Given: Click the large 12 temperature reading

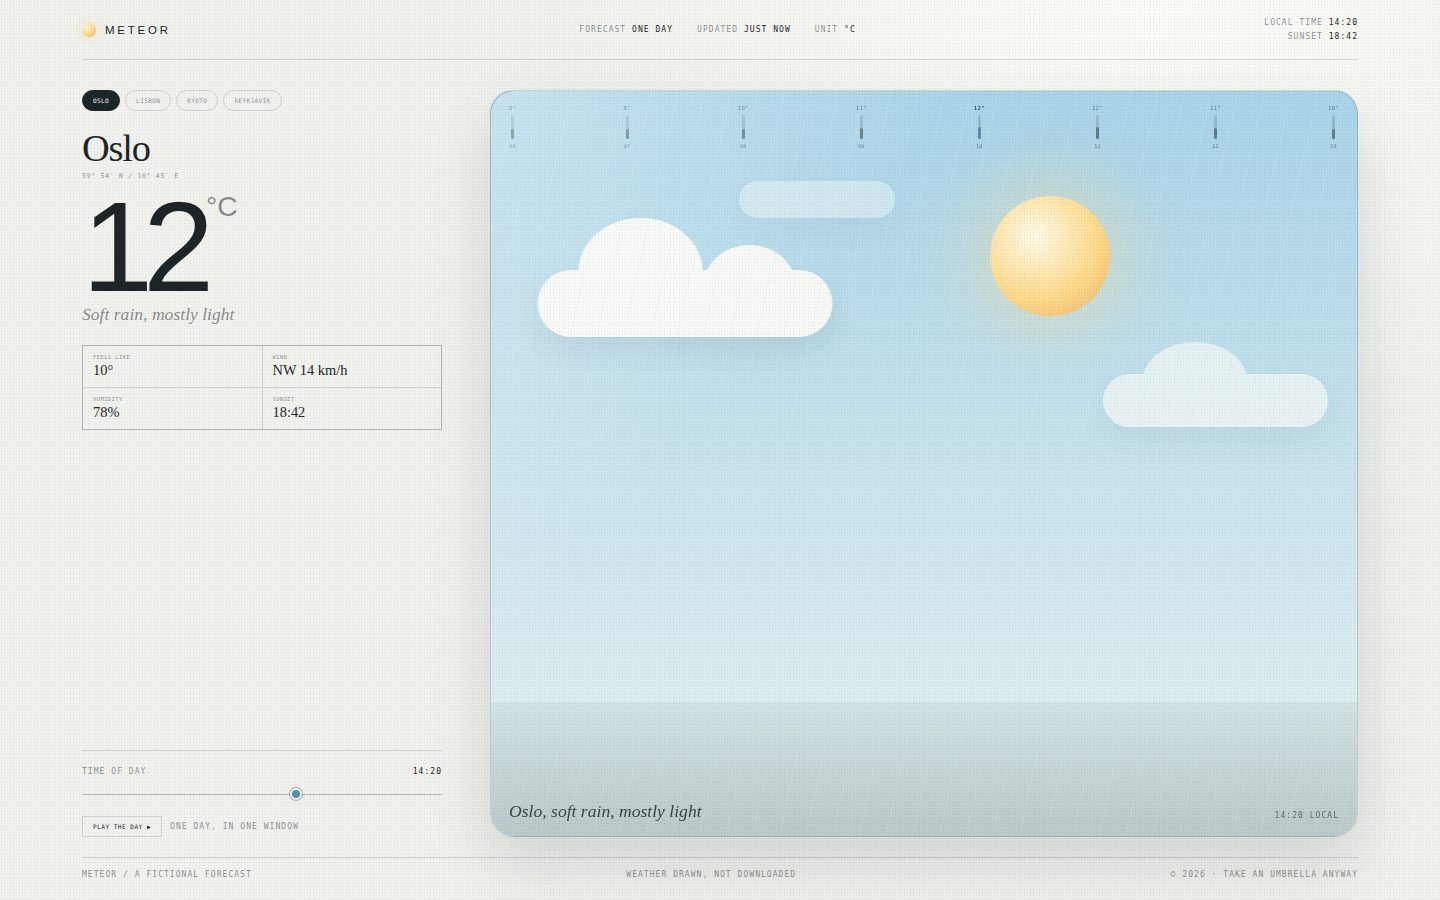Looking at the screenshot, I should point(148,246).
